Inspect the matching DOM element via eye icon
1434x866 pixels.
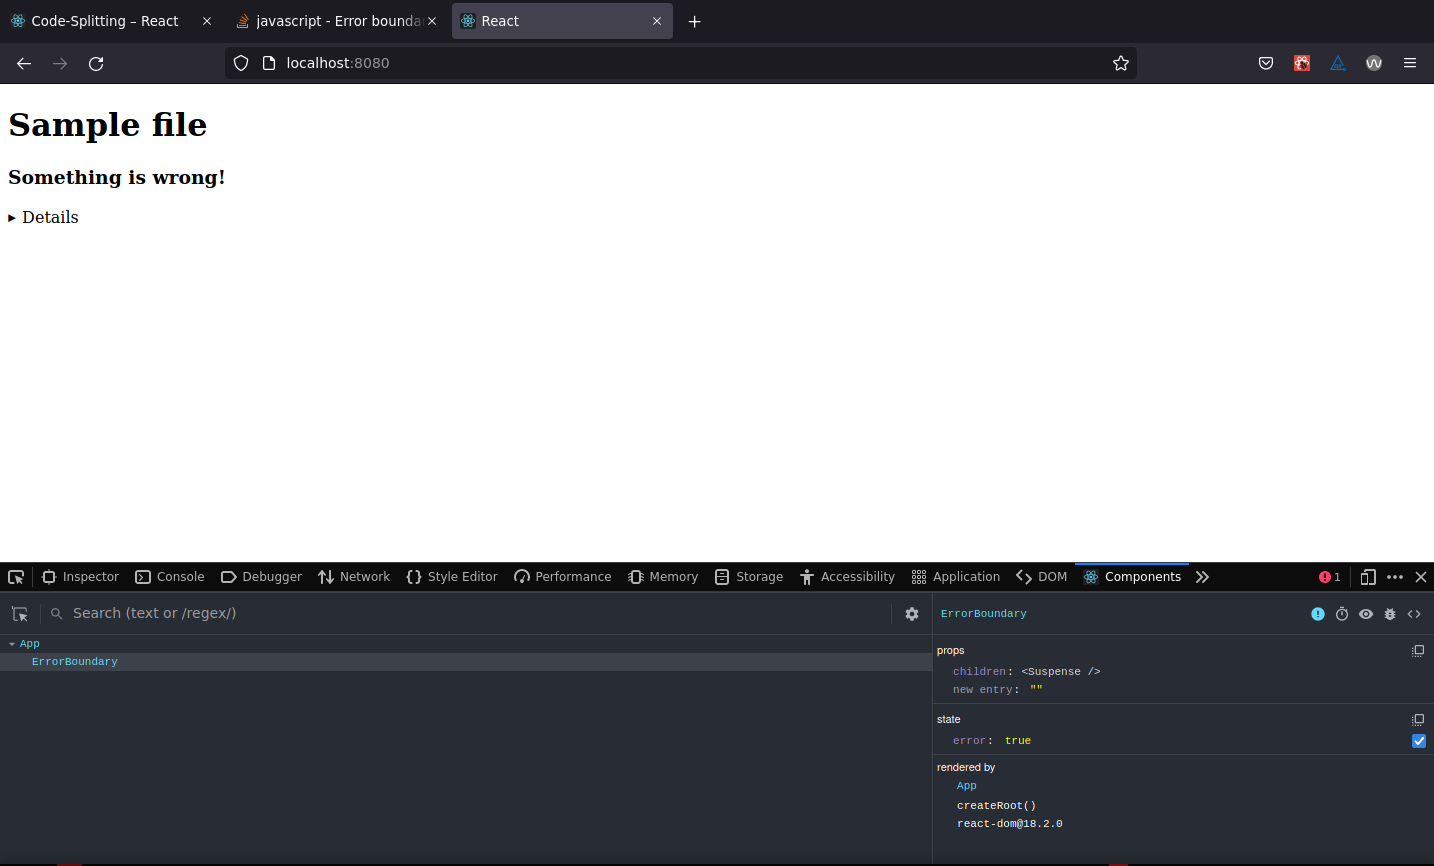point(1366,614)
